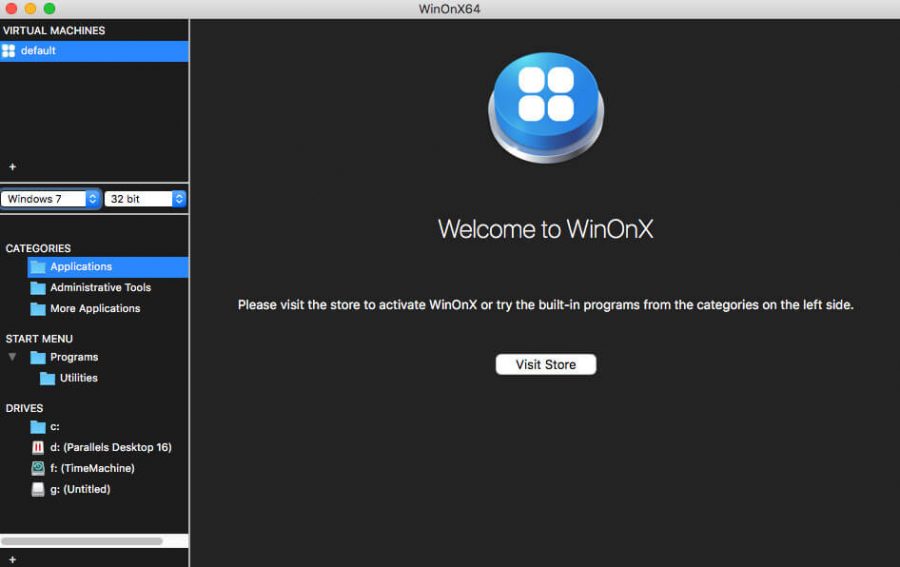This screenshot has width=900, height=567.
Task: Click the Untitled drive disk icon
Action: tap(38, 489)
